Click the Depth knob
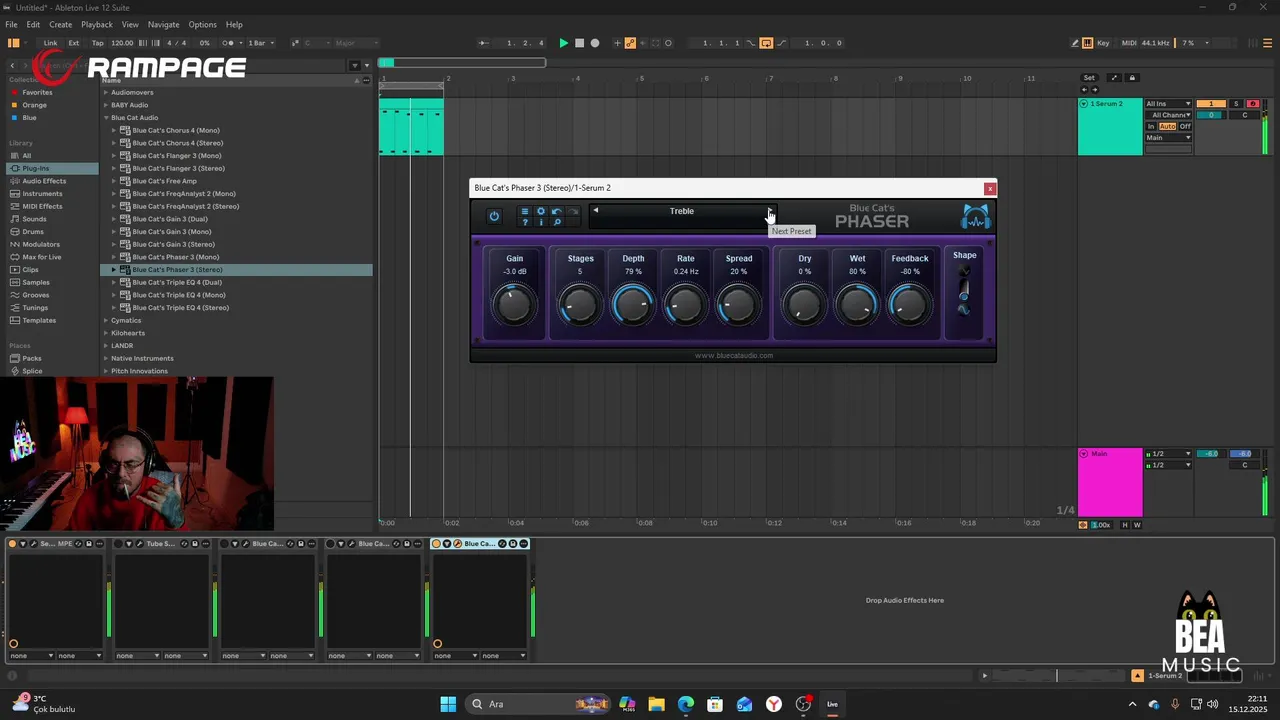Viewport: 1280px width, 720px height. coord(633,305)
